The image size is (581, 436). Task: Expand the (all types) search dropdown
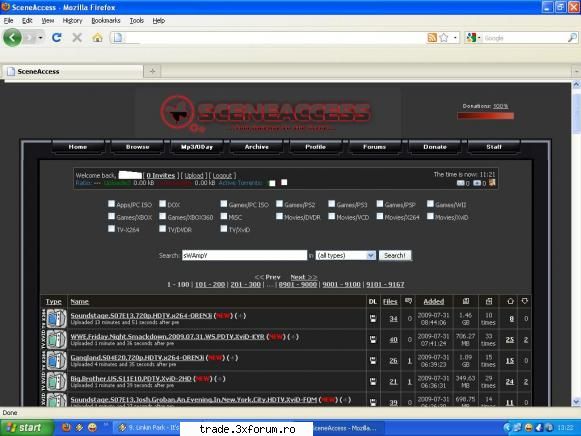tap(345, 256)
